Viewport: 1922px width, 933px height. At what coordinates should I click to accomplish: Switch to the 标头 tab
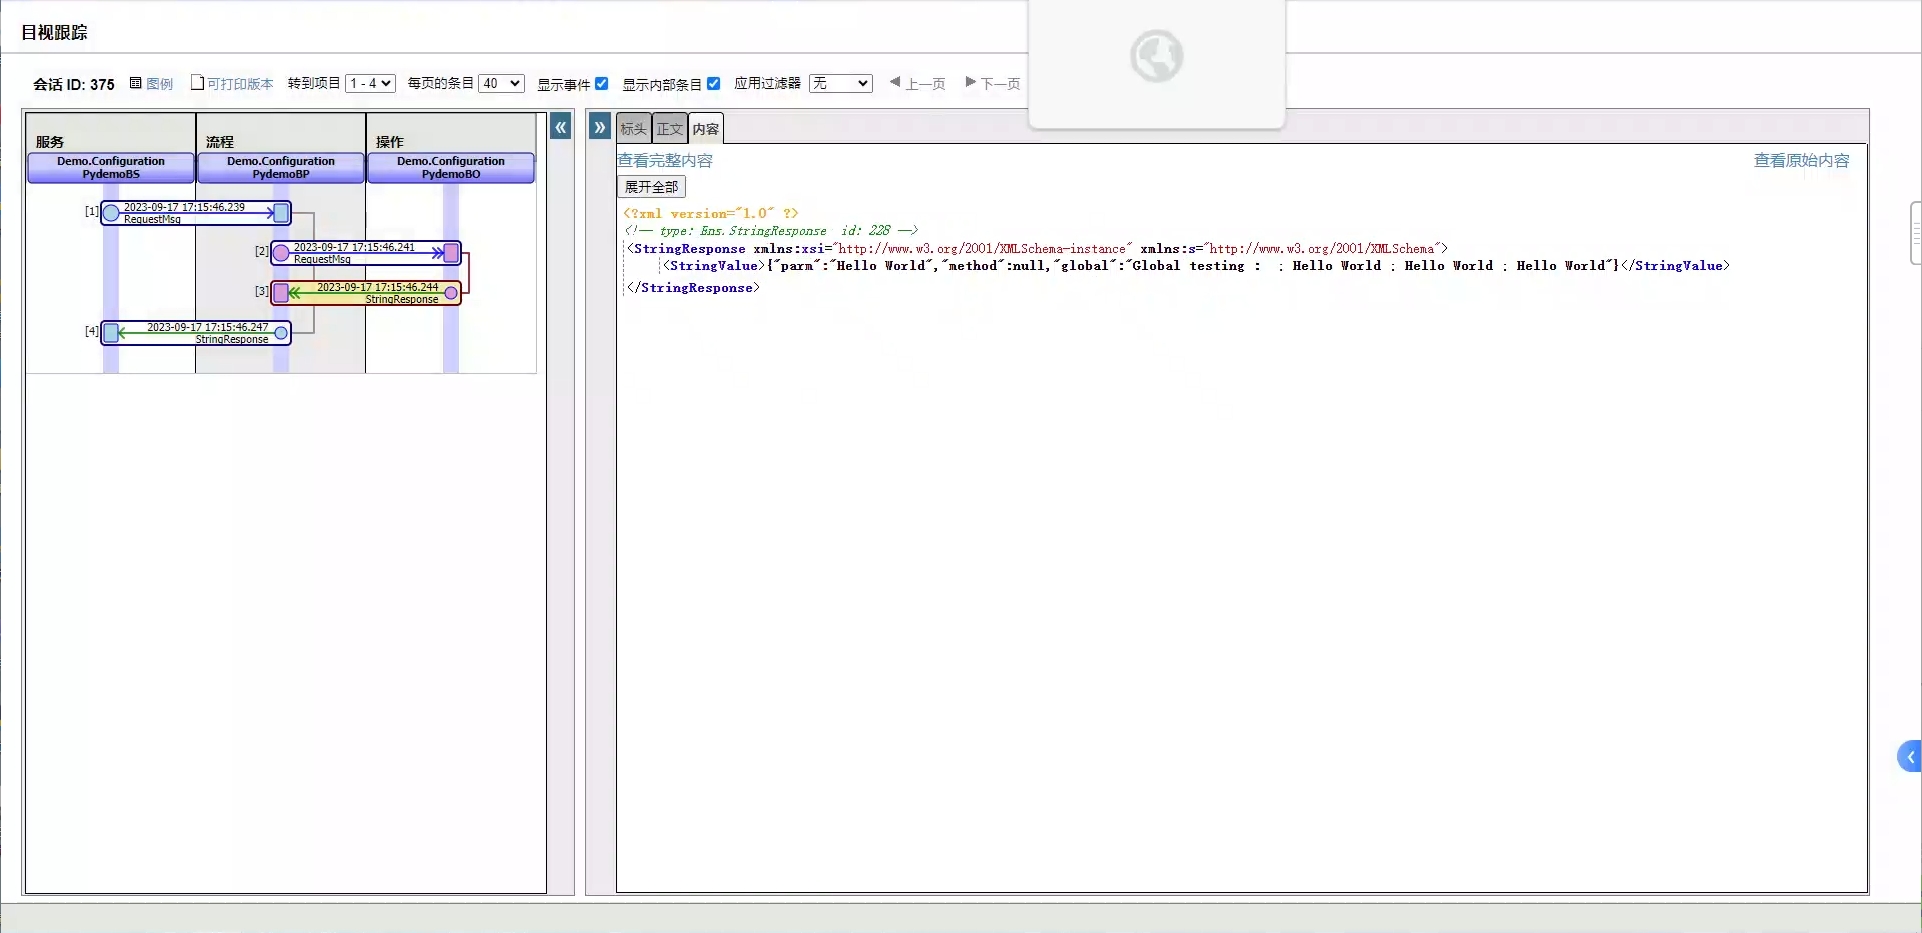633,129
